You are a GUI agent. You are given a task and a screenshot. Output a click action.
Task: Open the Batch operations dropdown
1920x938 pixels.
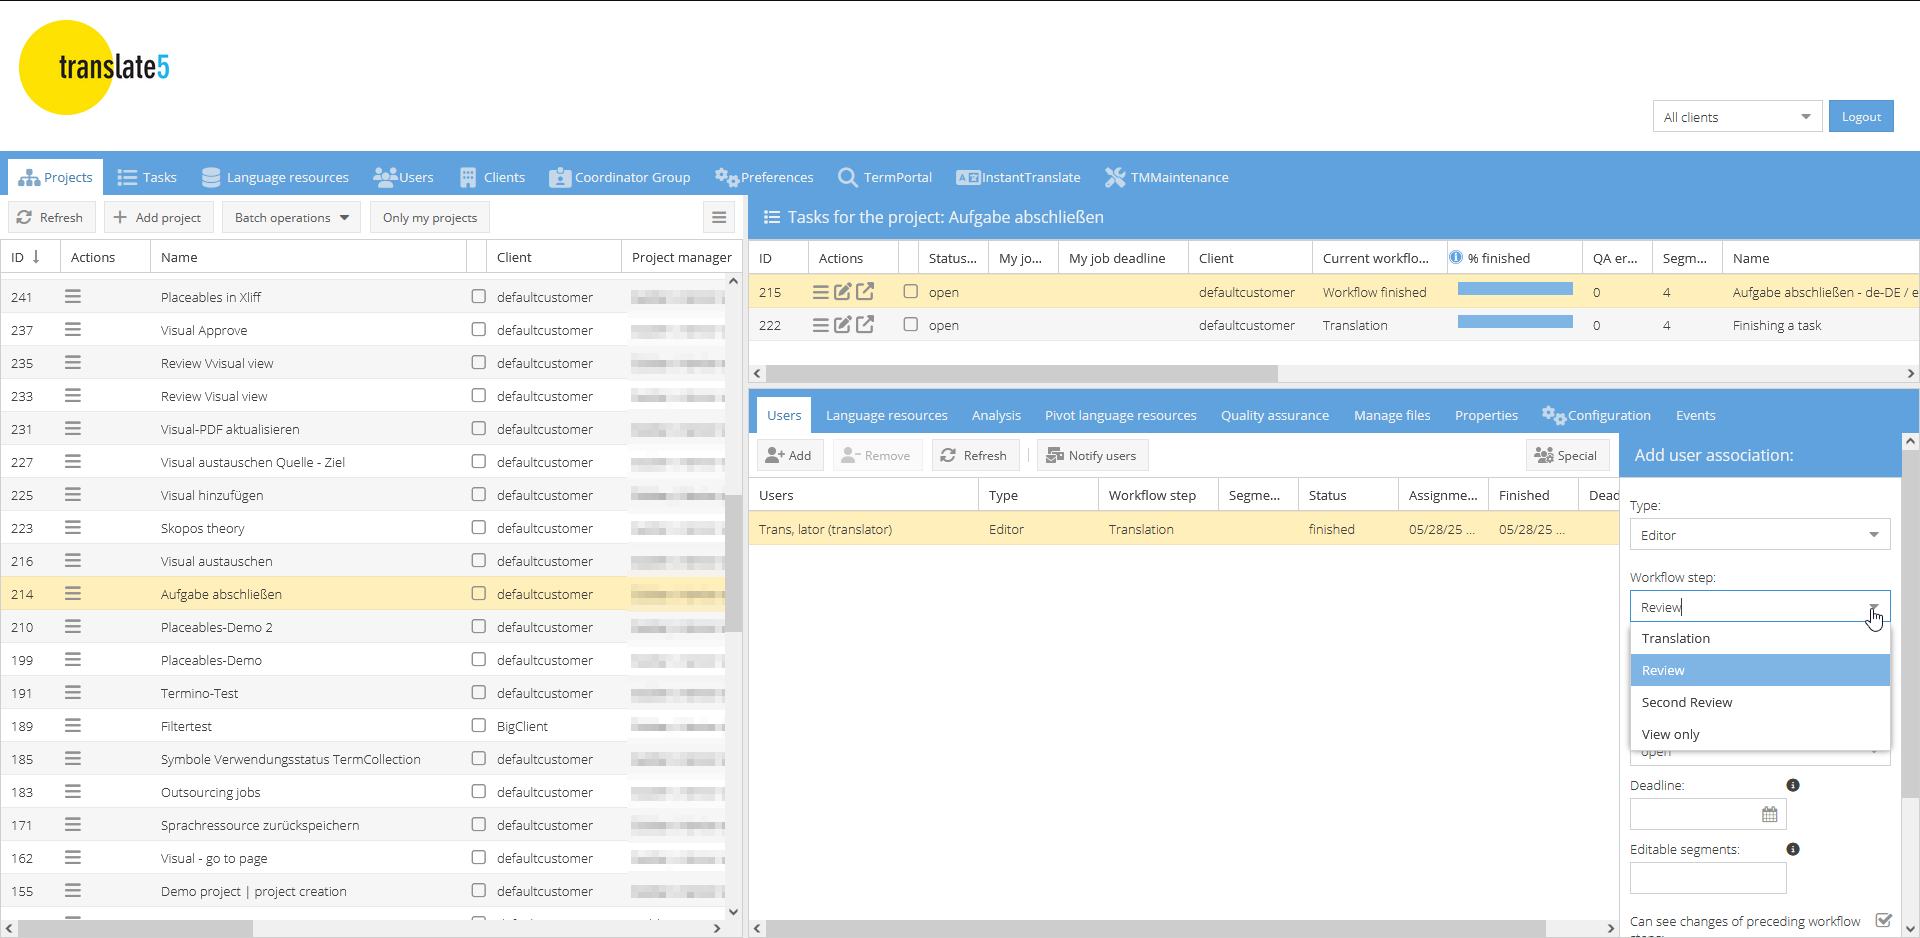[291, 218]
